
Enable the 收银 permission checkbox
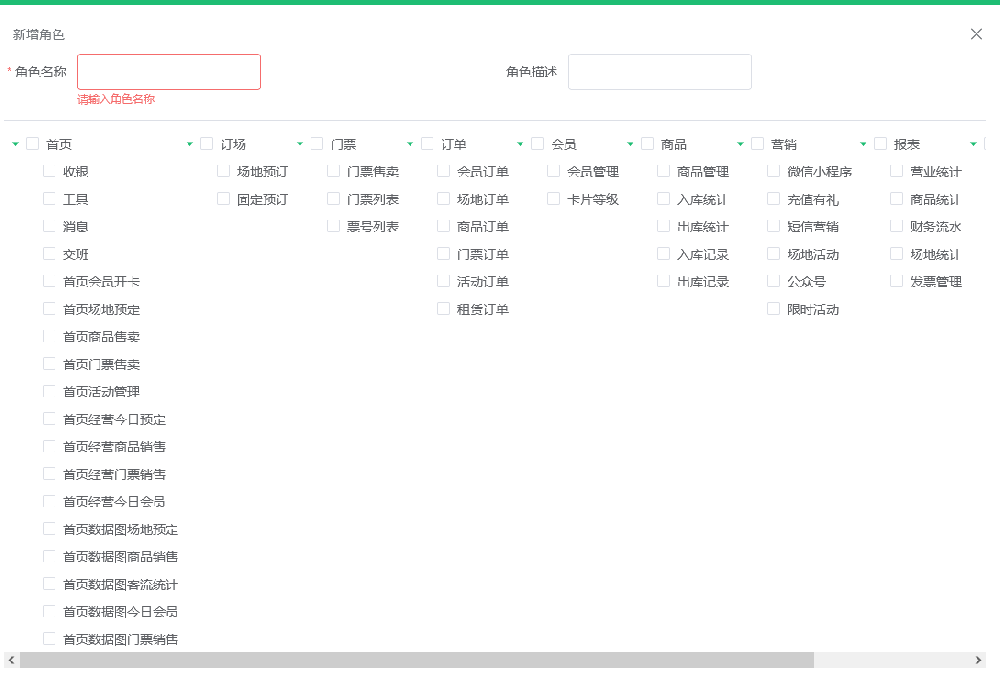[x=50, y=171]
